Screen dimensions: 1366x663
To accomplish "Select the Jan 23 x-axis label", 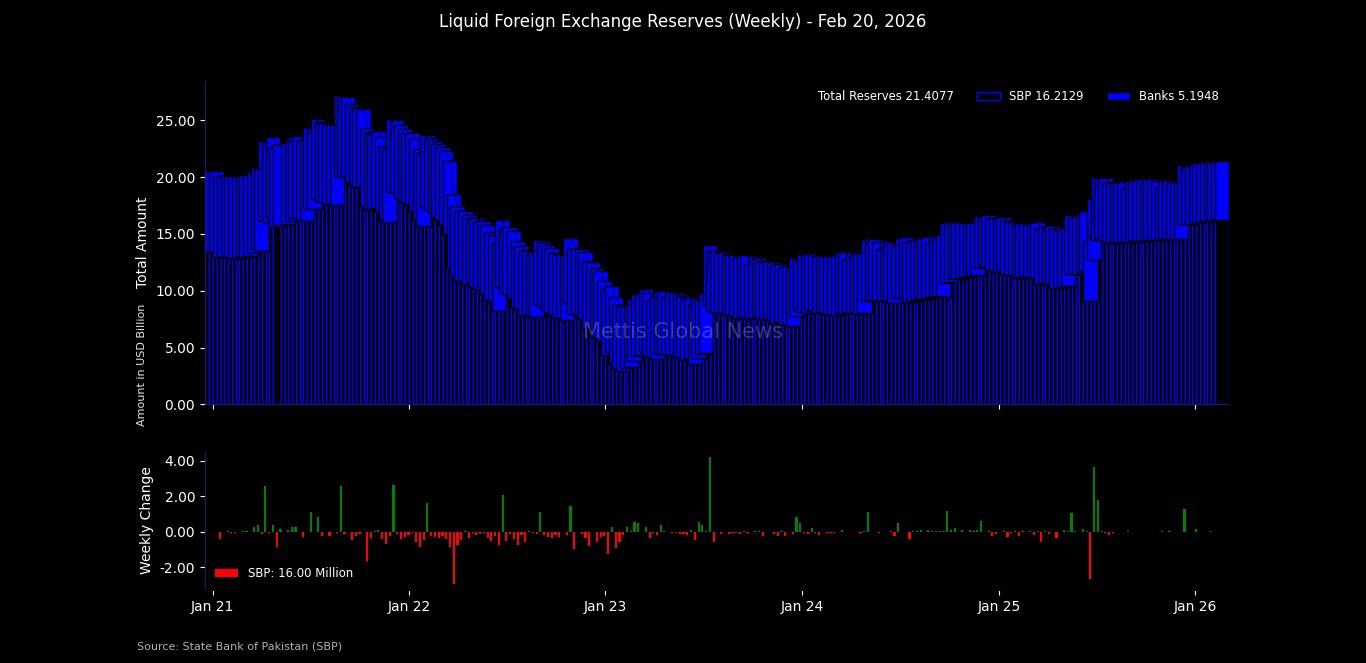I will [x=605, y=606].
